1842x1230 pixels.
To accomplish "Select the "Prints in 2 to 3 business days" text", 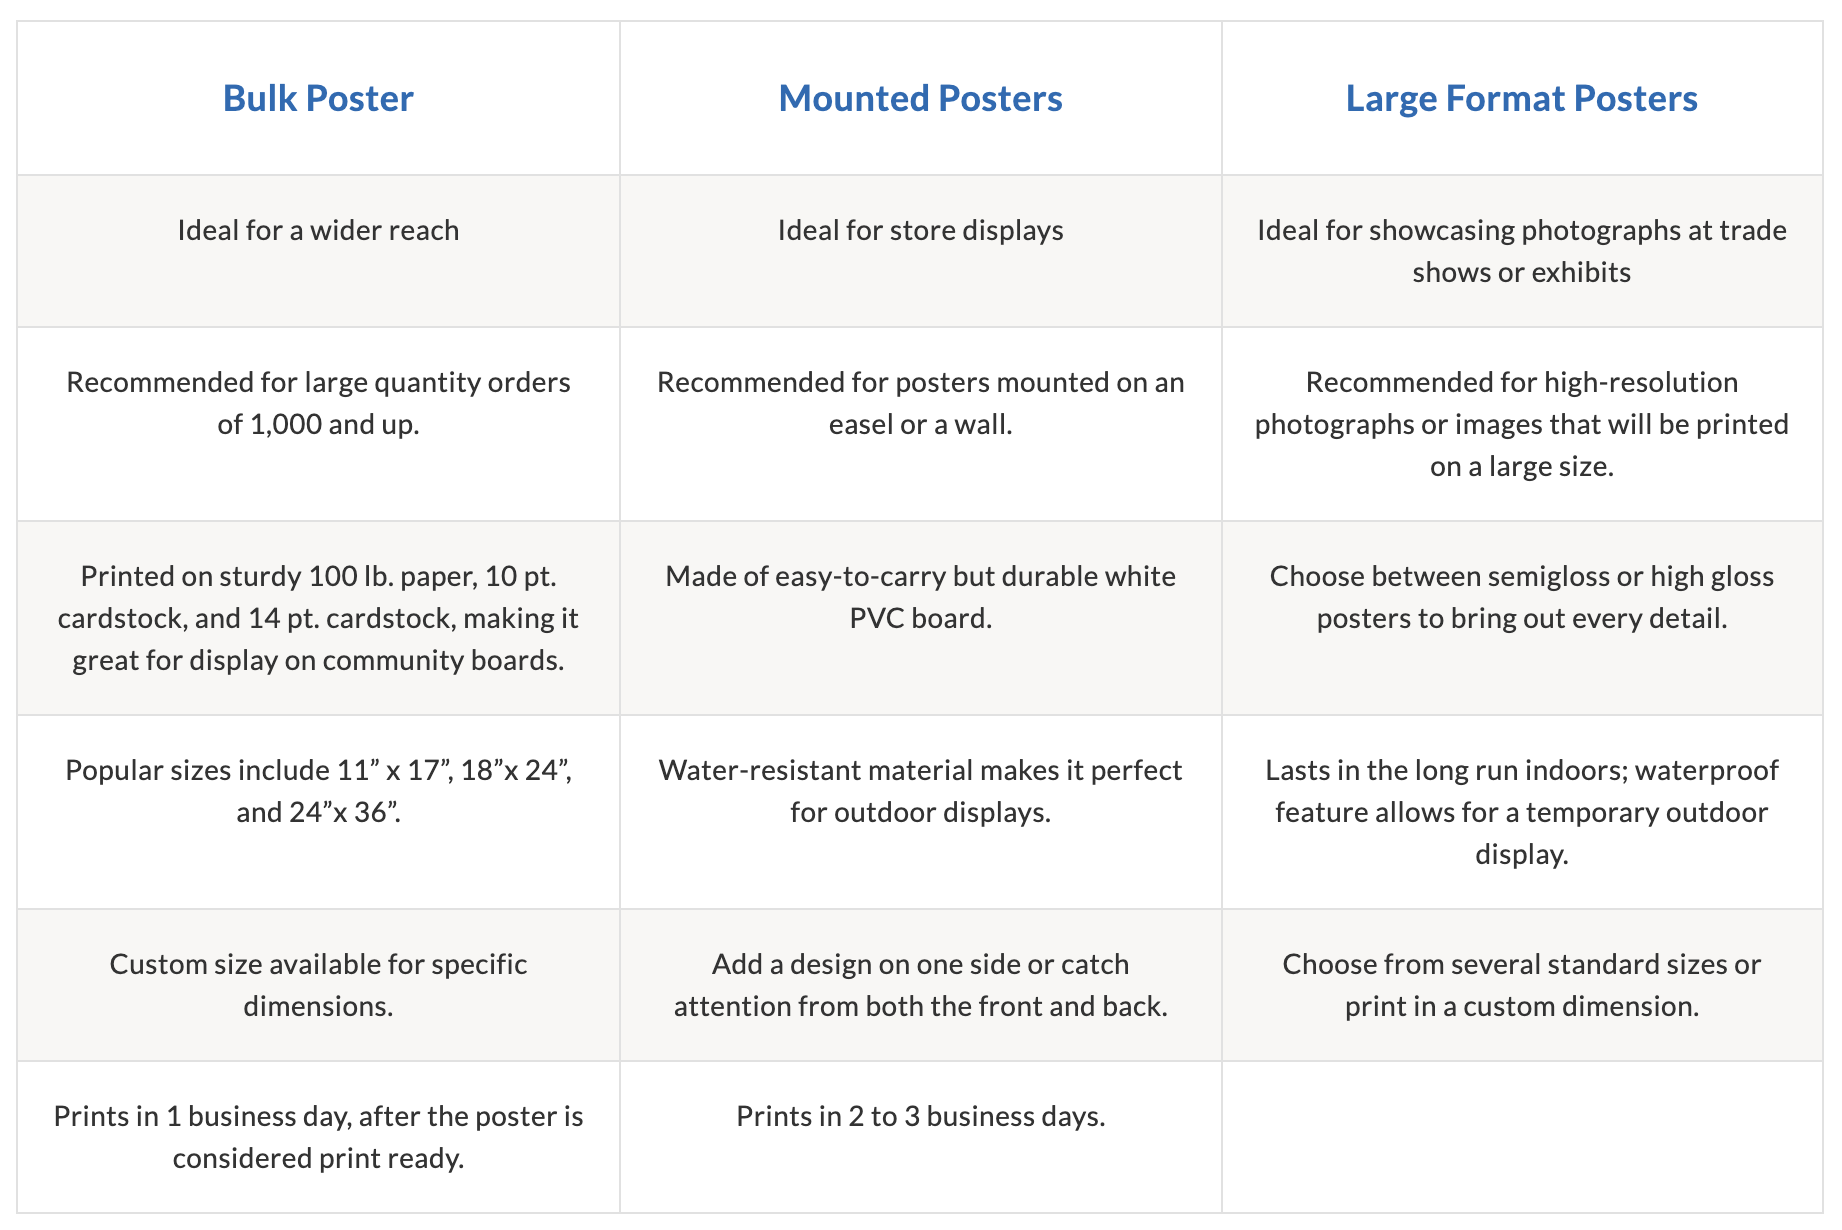I will click(920, 1116).
